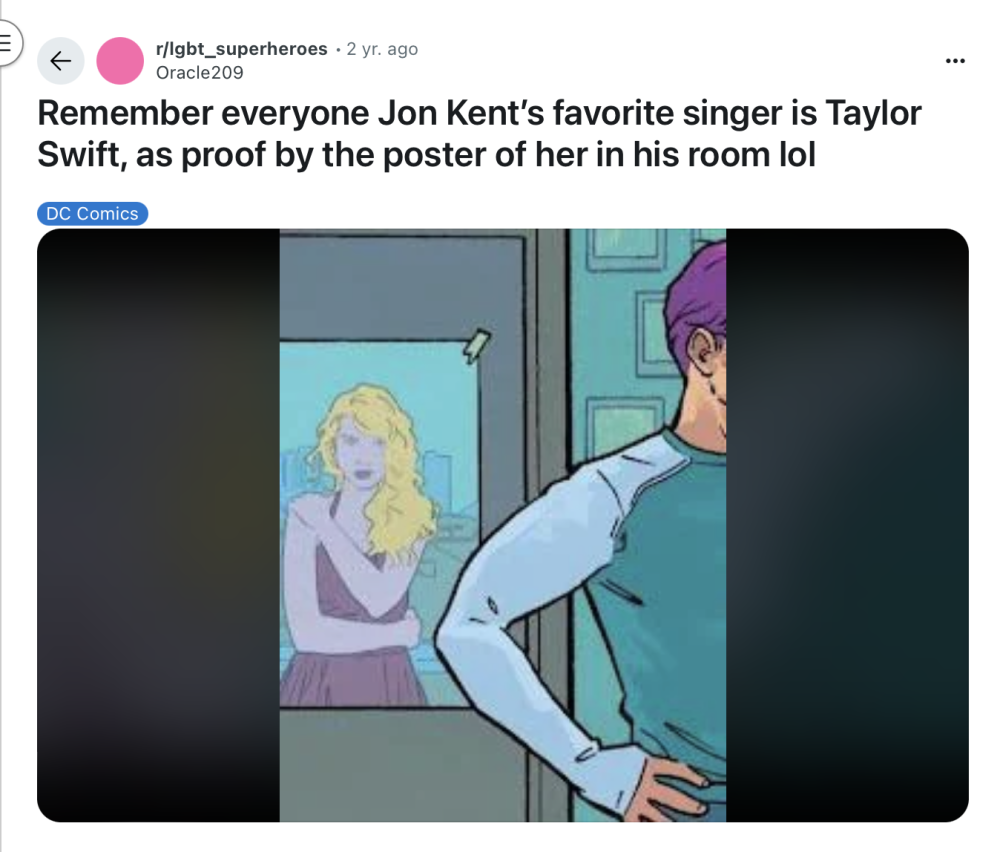Select the Oracle209 username text

tap(199, 72)
